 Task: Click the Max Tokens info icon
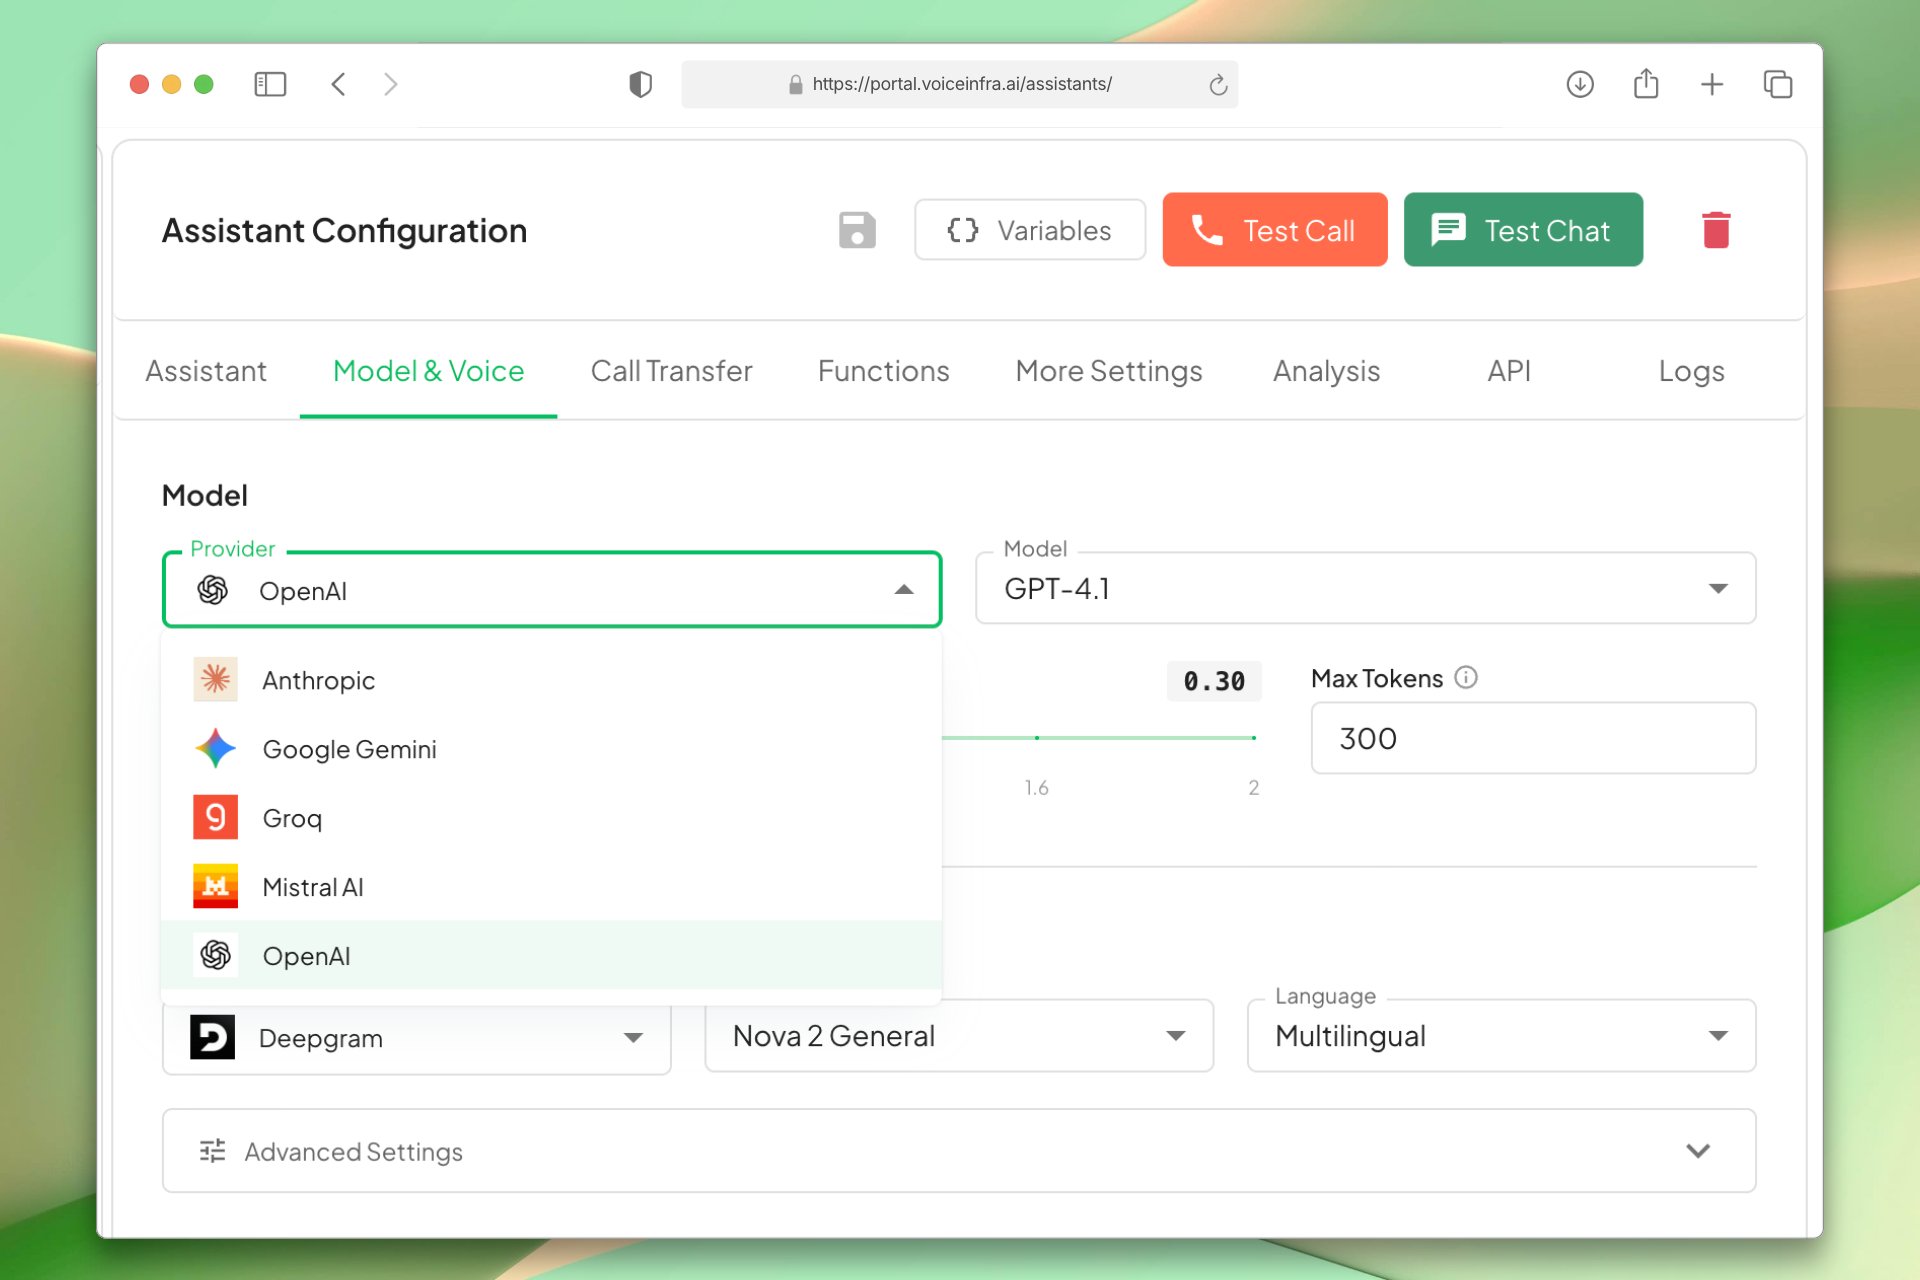pos(1466,678)
